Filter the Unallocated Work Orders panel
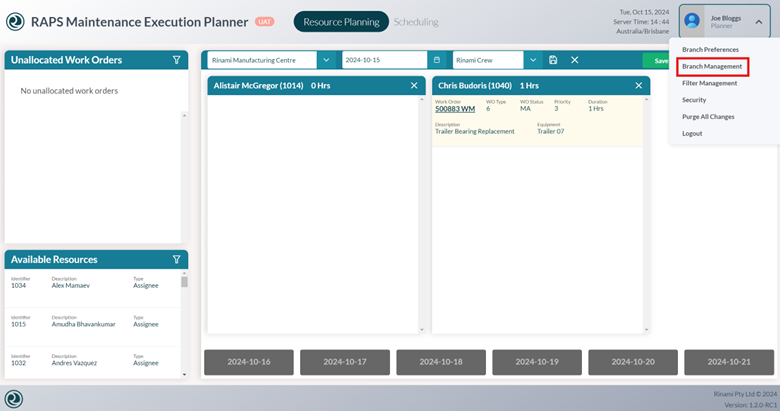 point(176,60)
